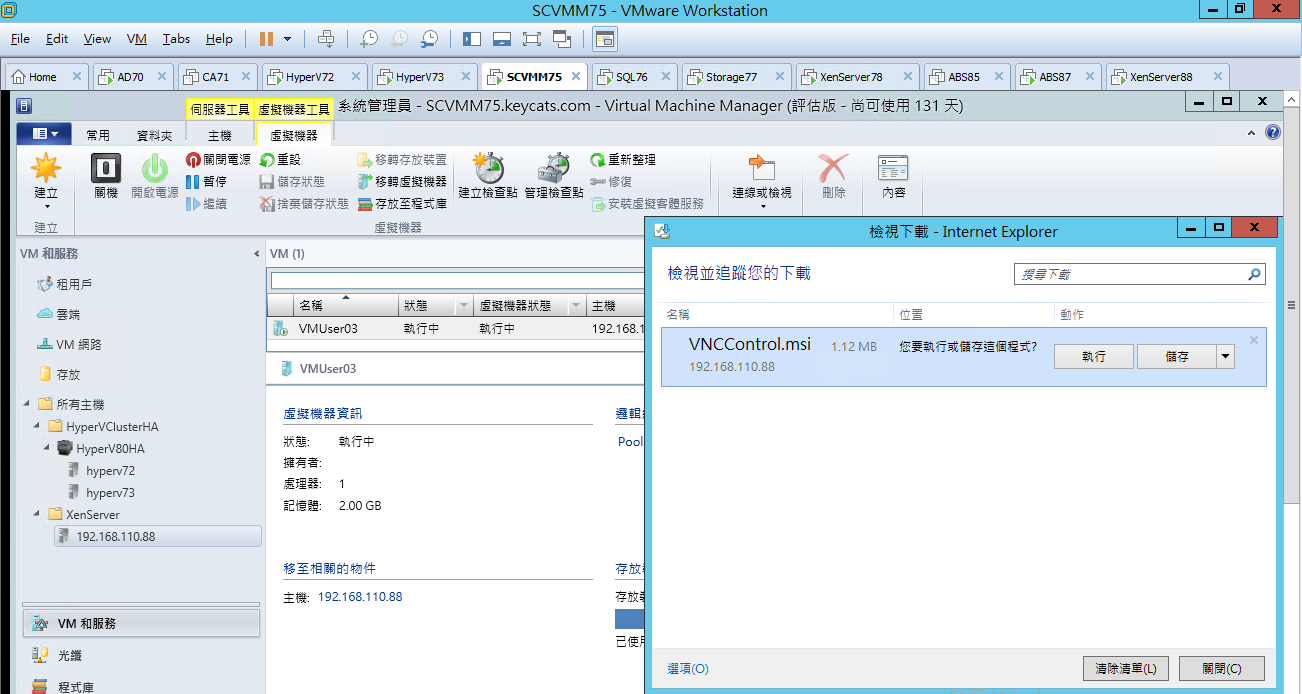Select the VMUser03 row in VM list
Viewport: 1302px width, 694px height.
[456, 328]
